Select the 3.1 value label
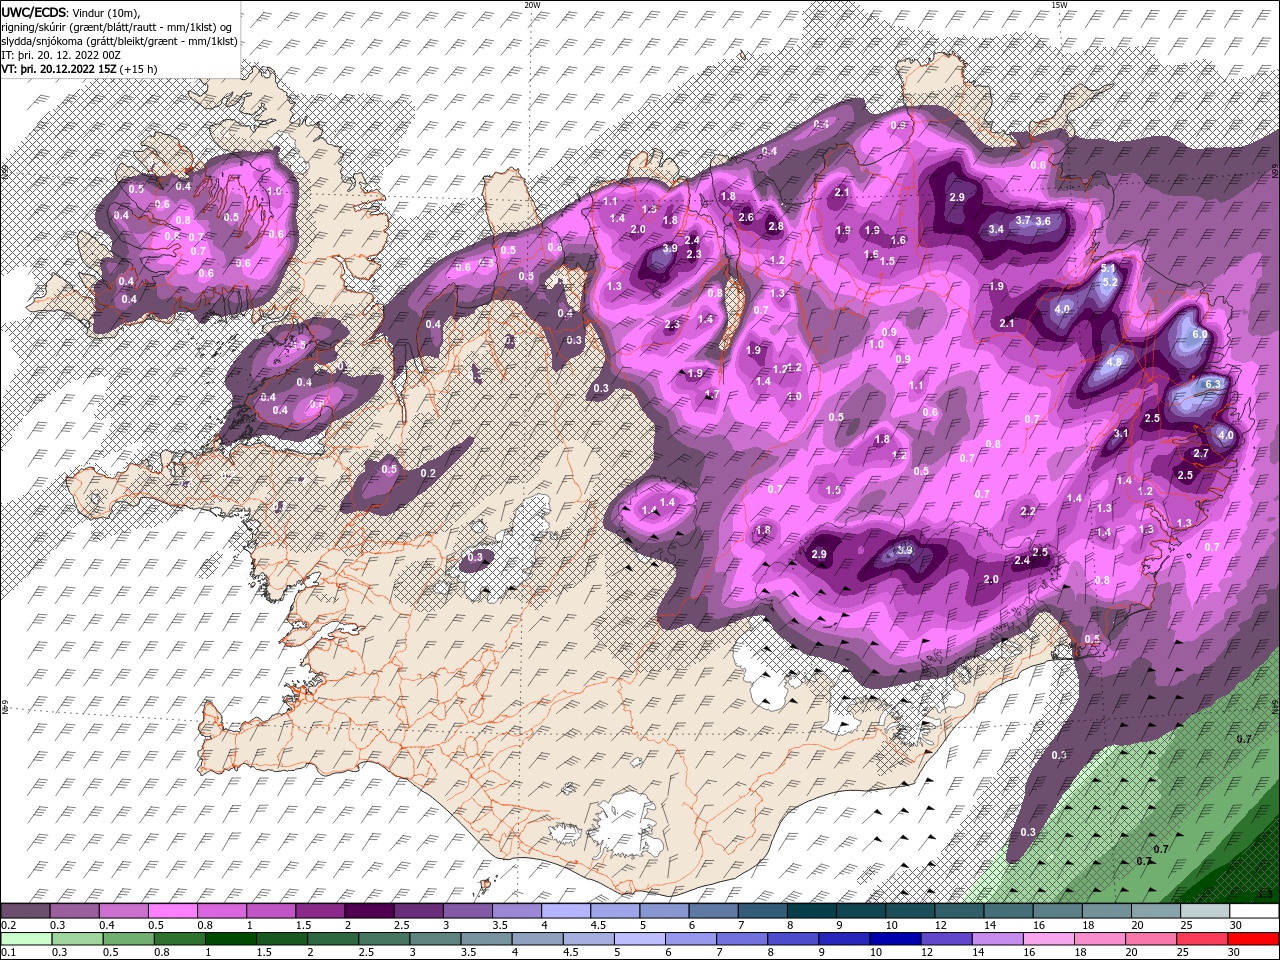The height and width of the screenshot is (960, 1280). (x=1121, y=433)
